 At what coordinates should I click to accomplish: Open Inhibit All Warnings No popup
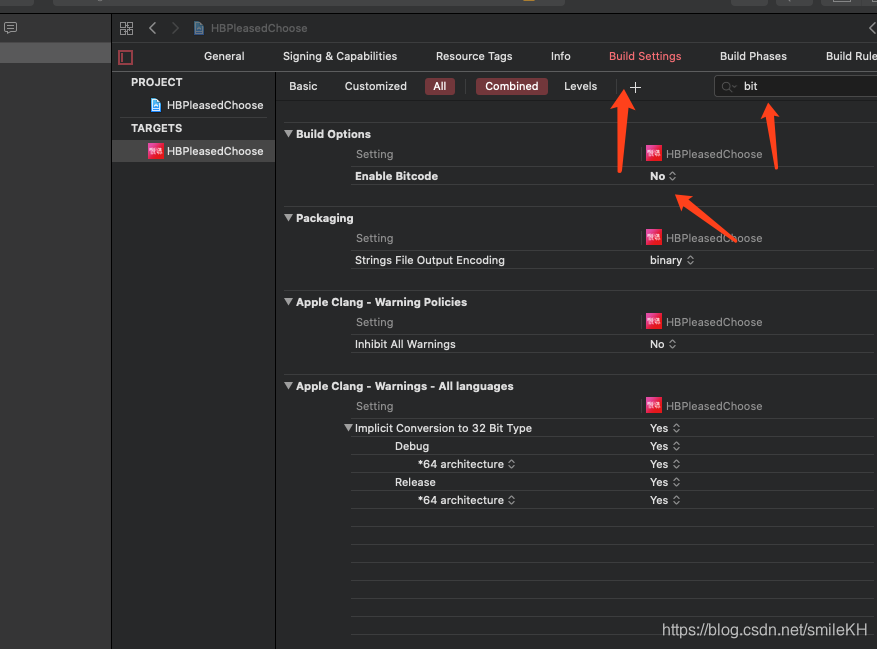663,344
